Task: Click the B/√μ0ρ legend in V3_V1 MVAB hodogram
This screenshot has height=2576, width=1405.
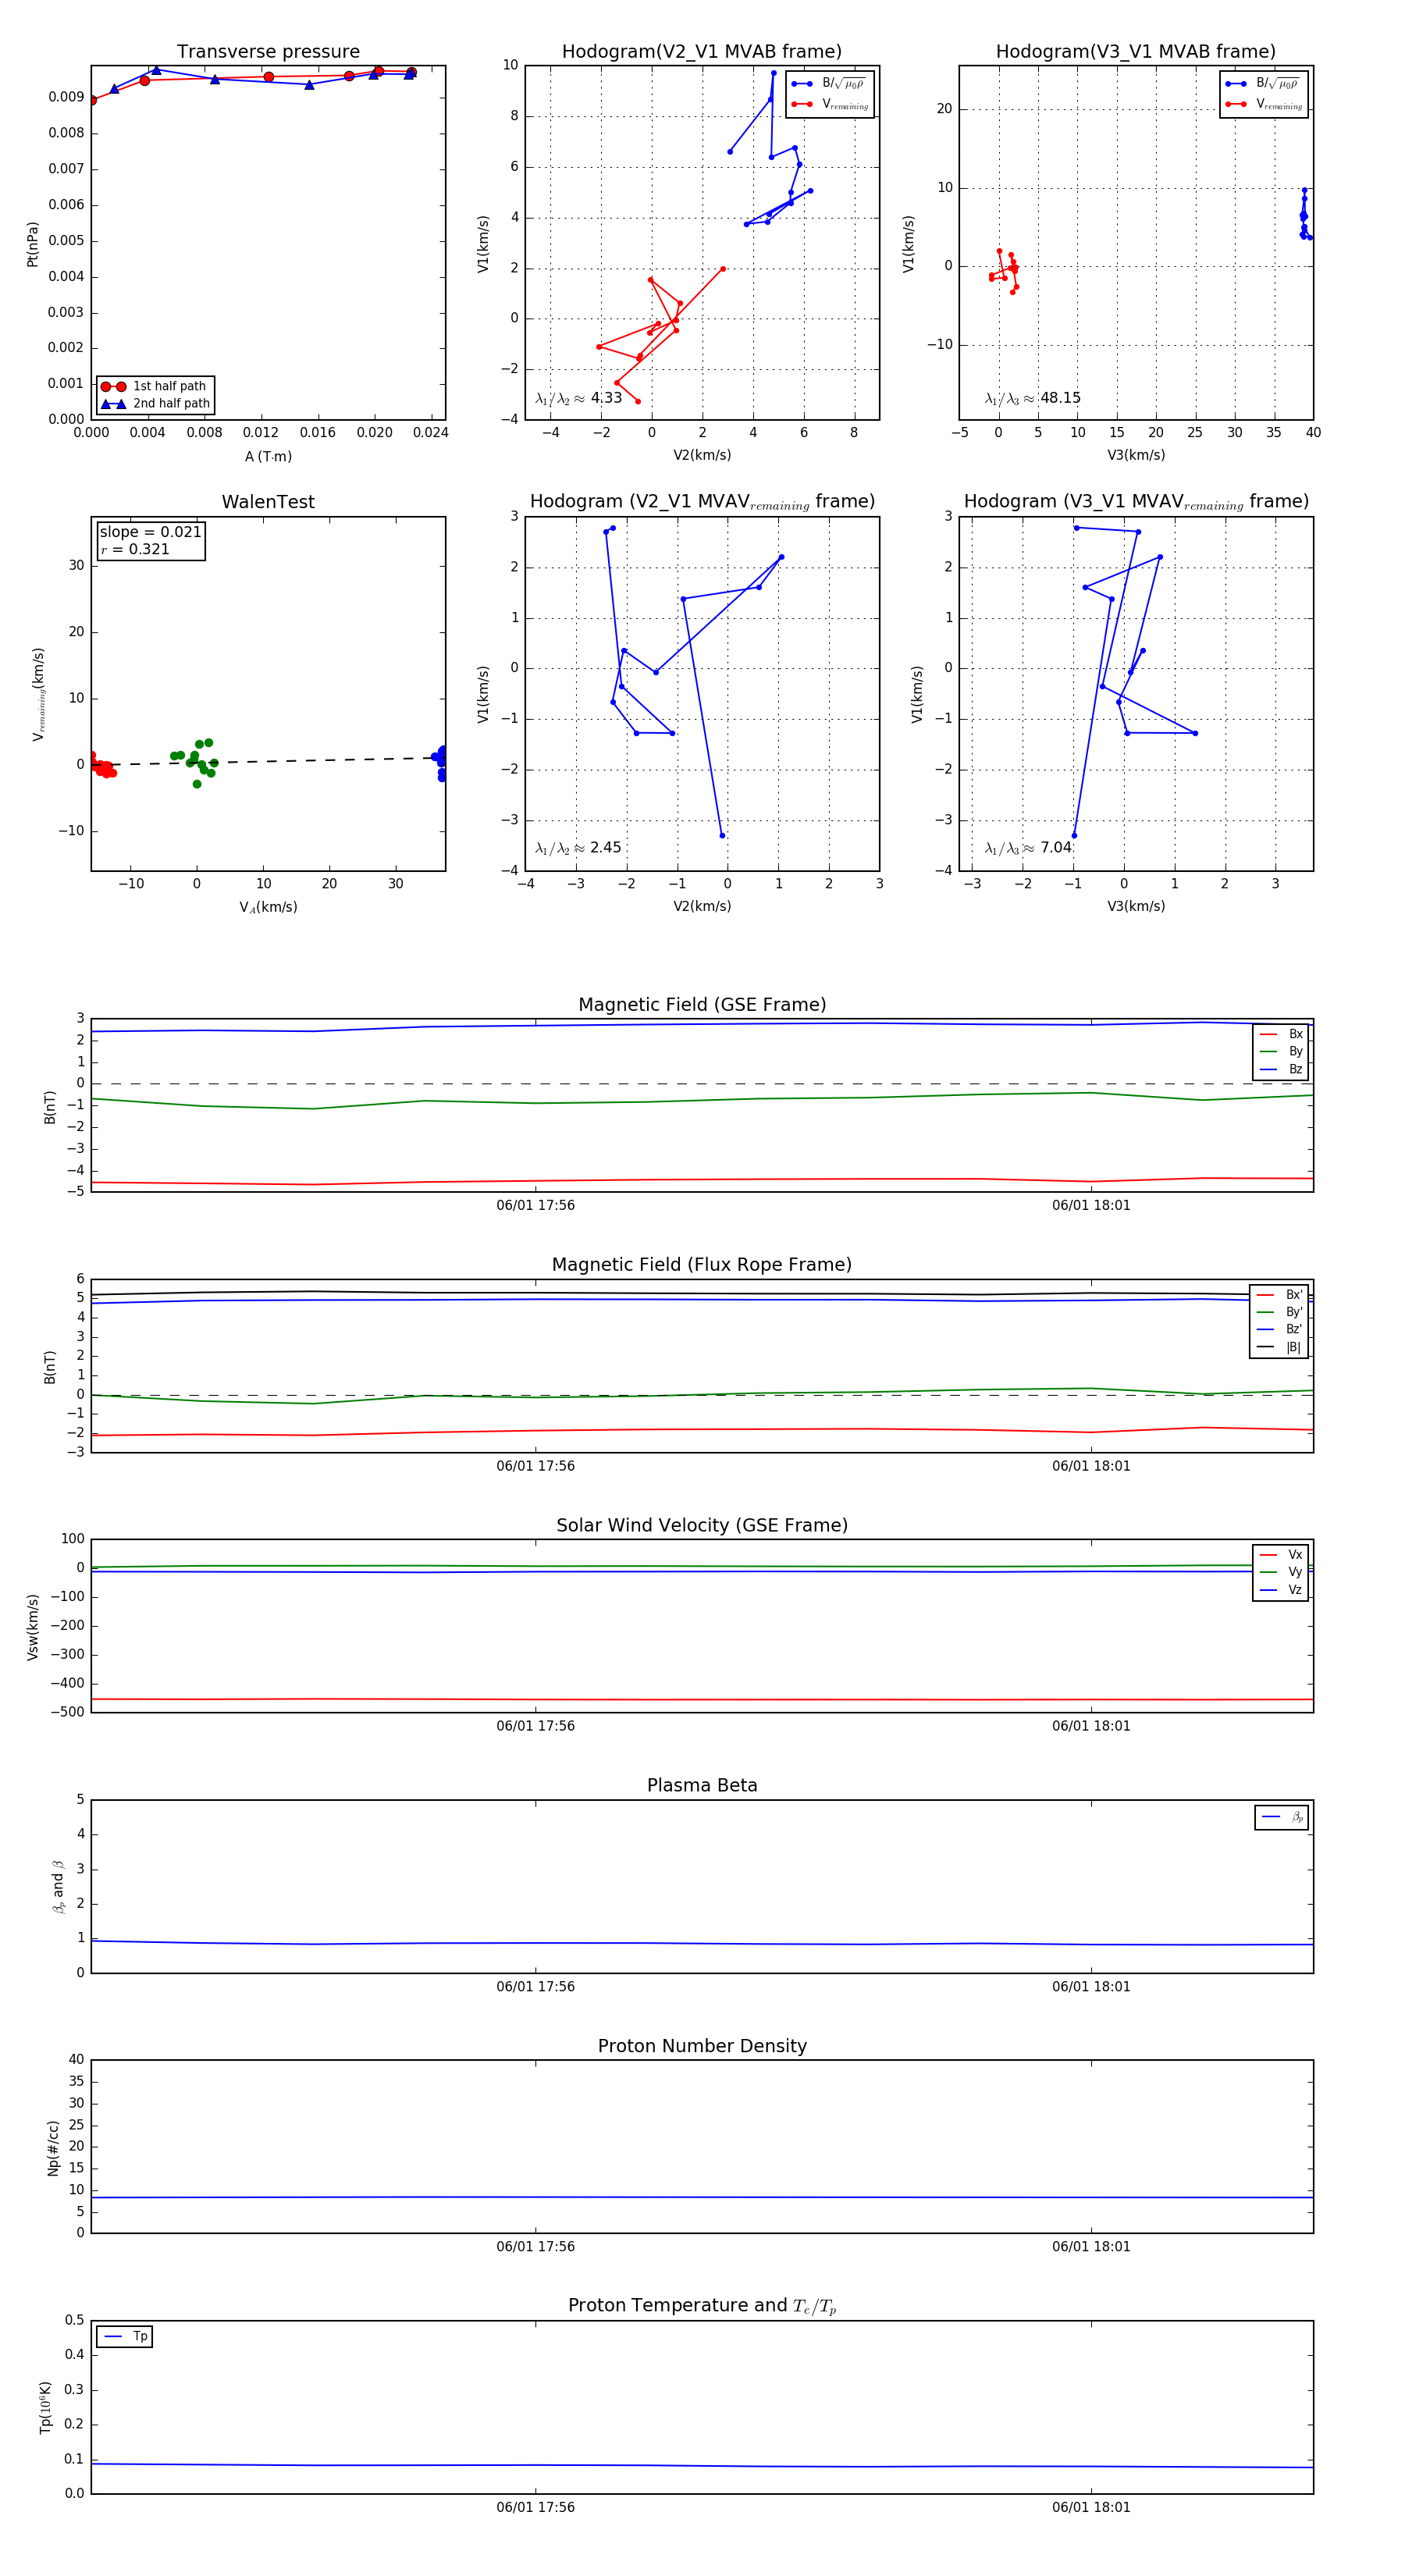Action: pos(1264,84)
